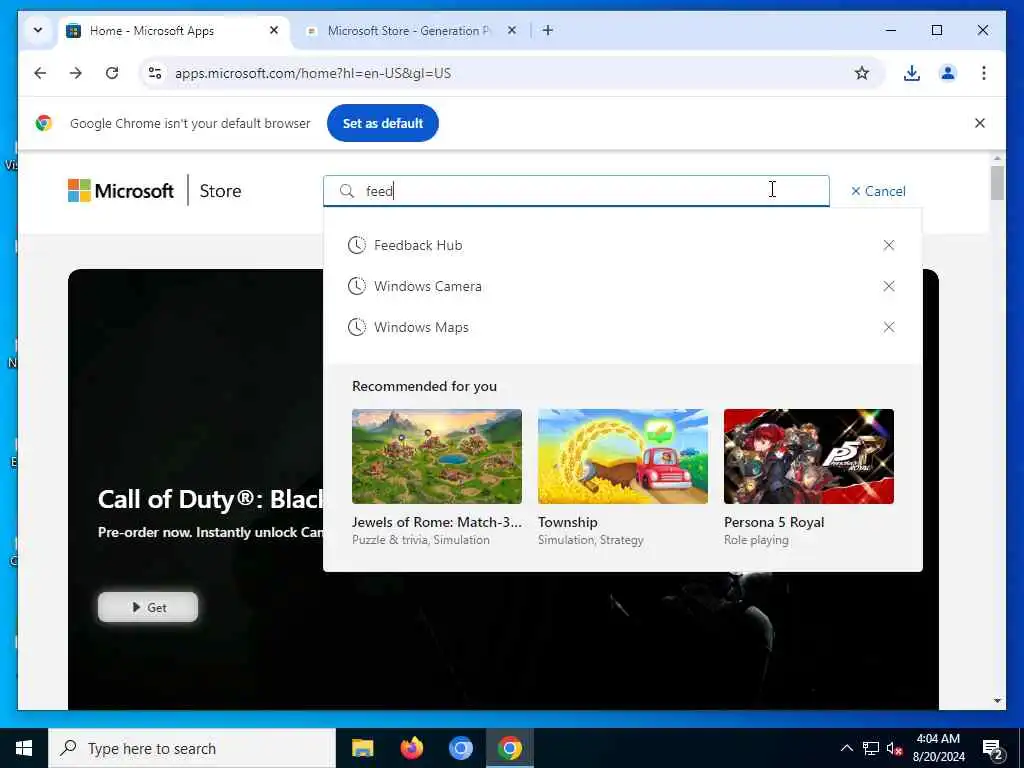Open the taskbar clock and date
This screenshot has height=768, width=1024.
938,748
